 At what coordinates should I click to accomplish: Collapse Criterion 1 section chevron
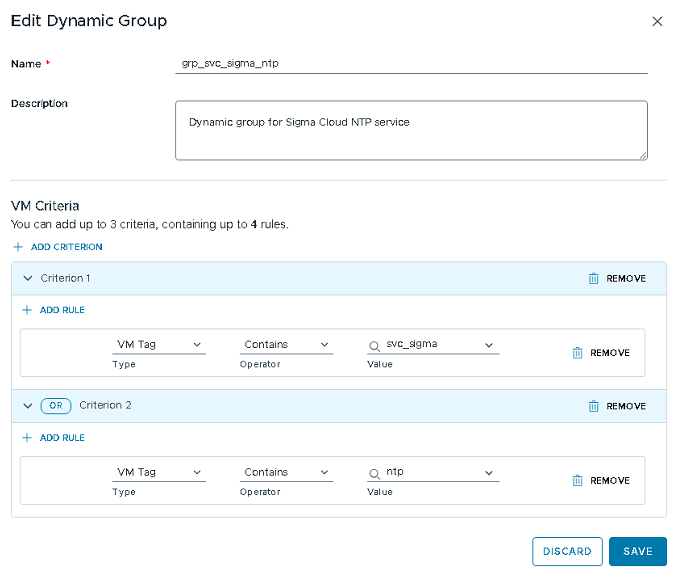point(27,278)
